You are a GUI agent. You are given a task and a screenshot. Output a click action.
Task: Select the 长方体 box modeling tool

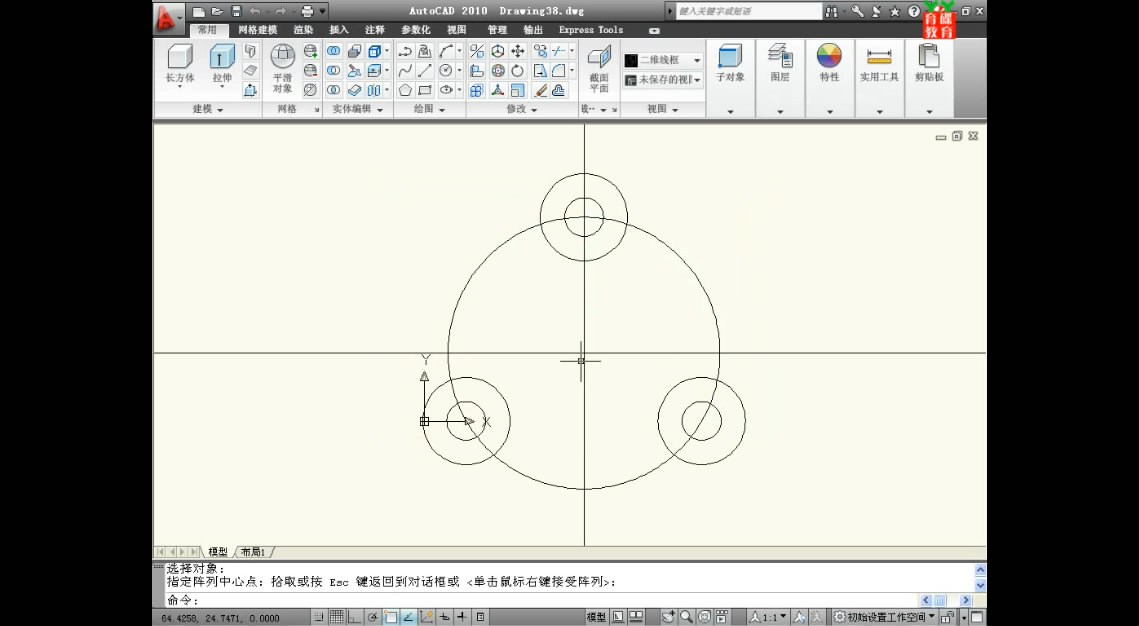(x=180, y=64)
